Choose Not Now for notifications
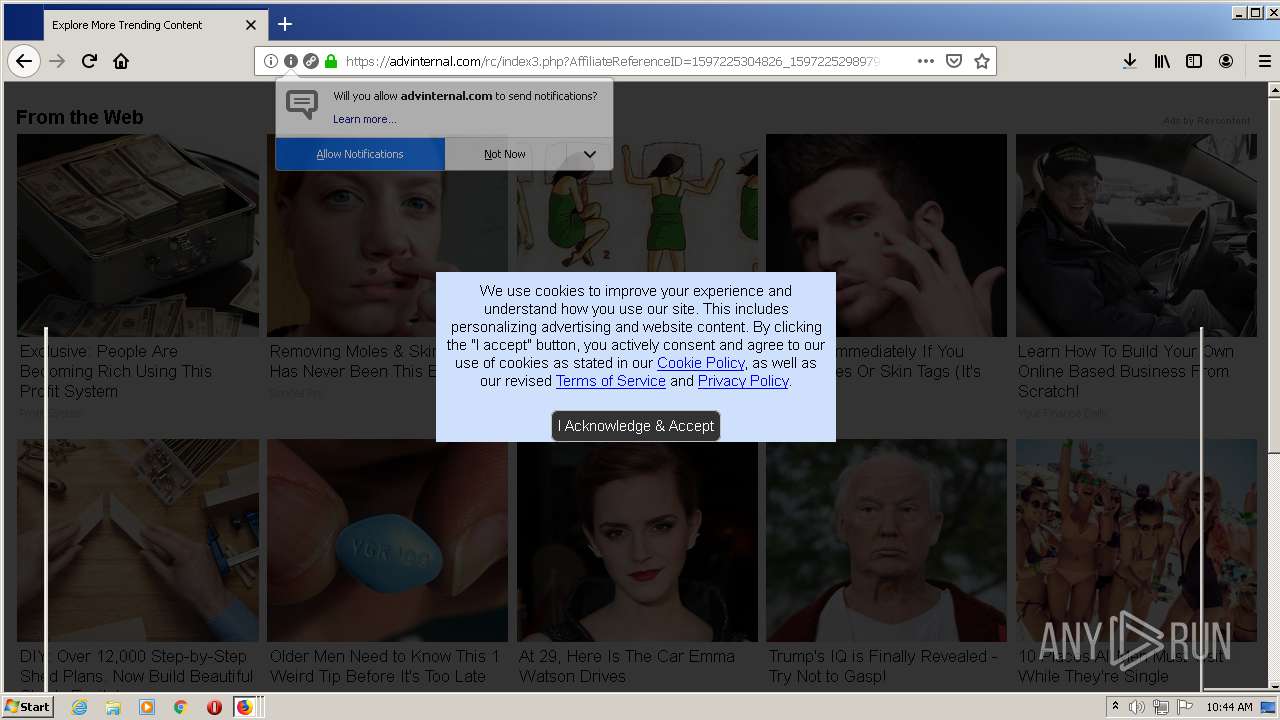The height and width of the screenshot is (720, 1280). tap(505, 154)
